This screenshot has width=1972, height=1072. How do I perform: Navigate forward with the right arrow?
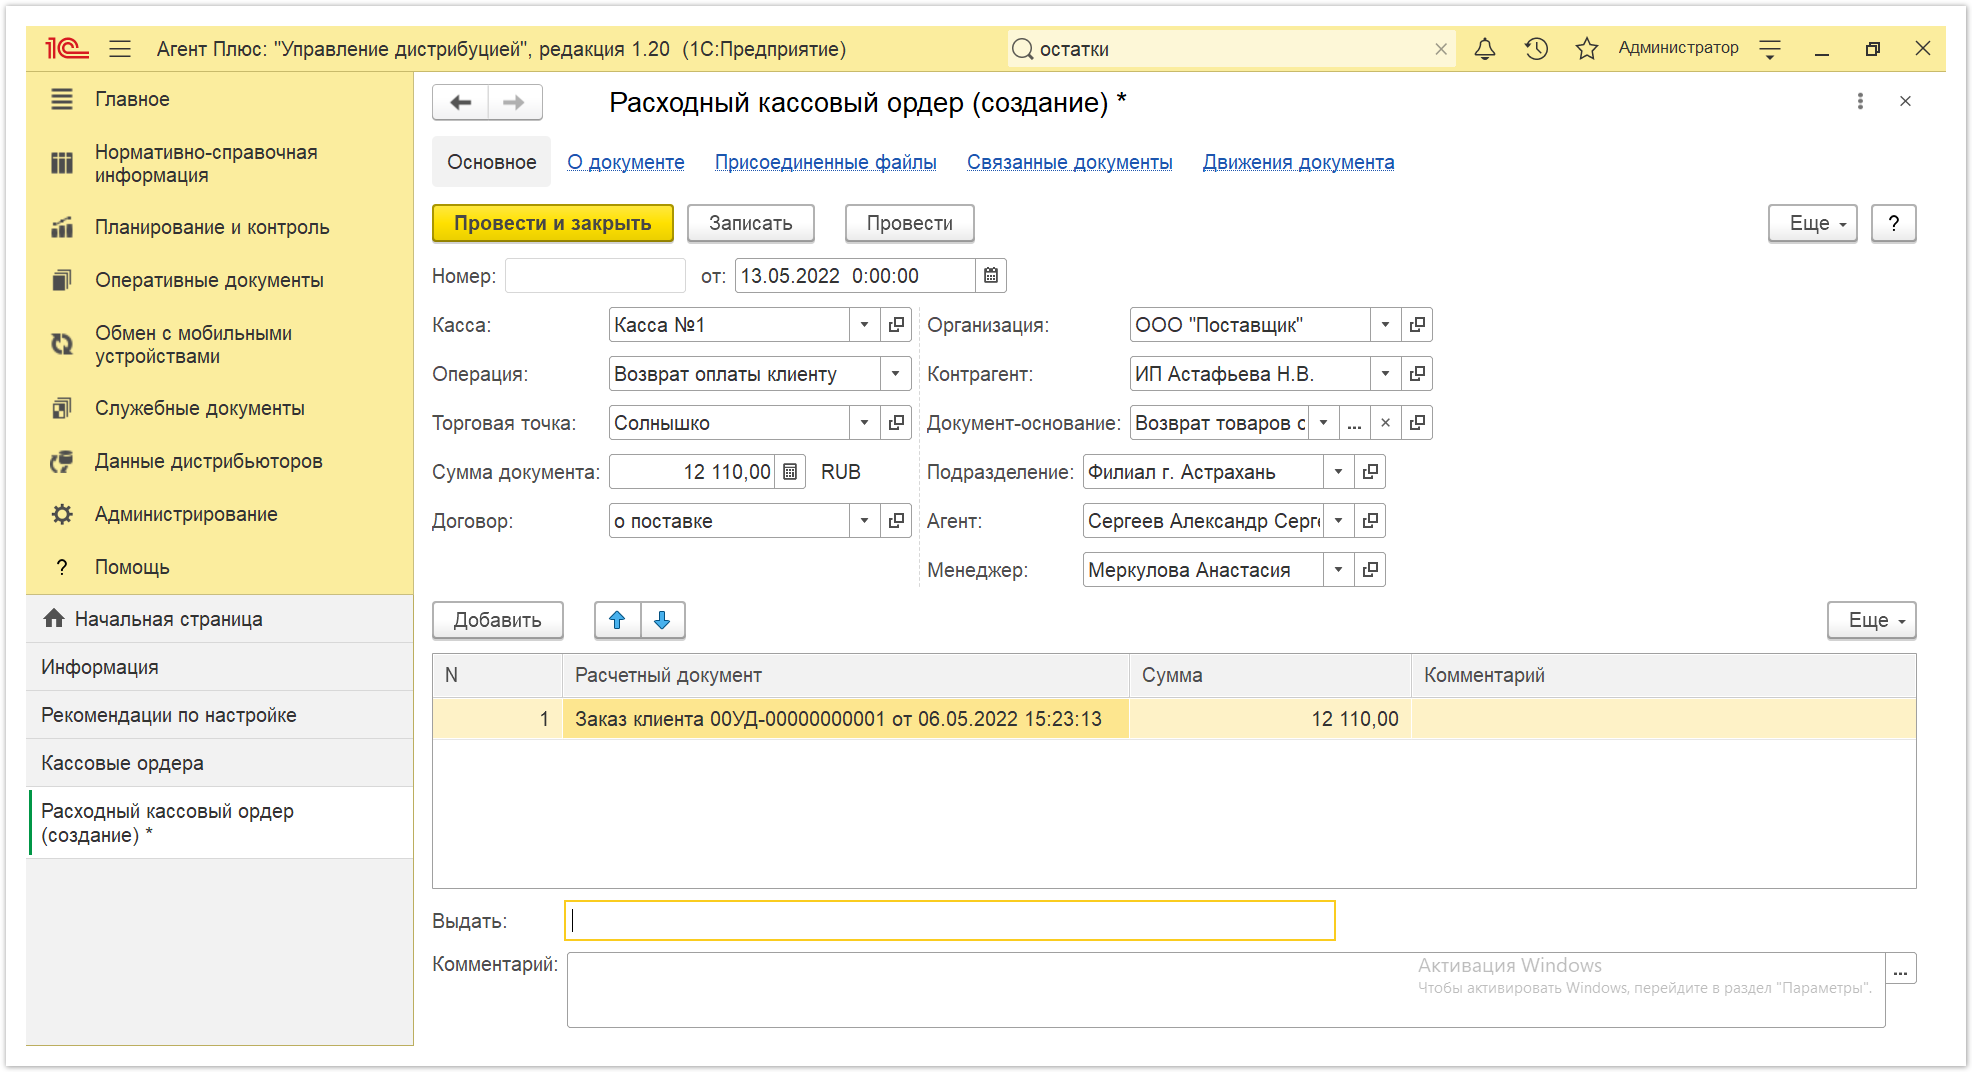514,102
